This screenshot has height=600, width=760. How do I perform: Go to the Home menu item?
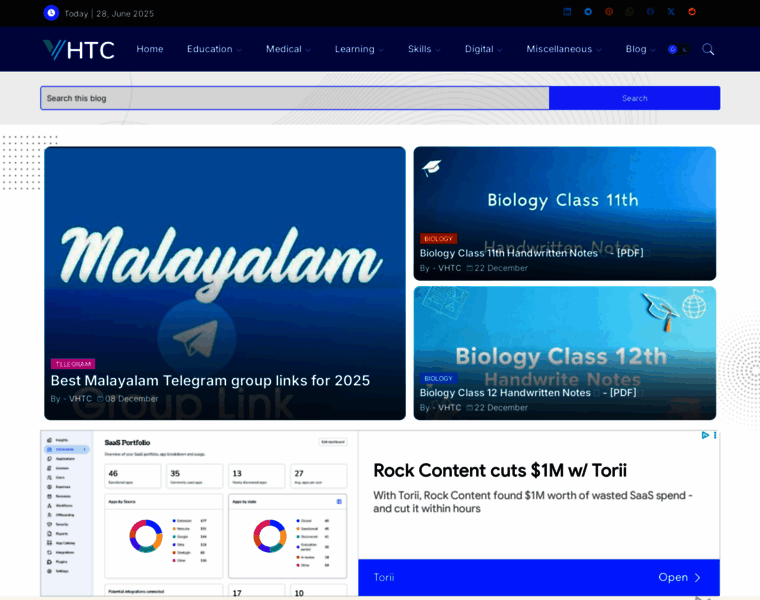click(150, 49)
